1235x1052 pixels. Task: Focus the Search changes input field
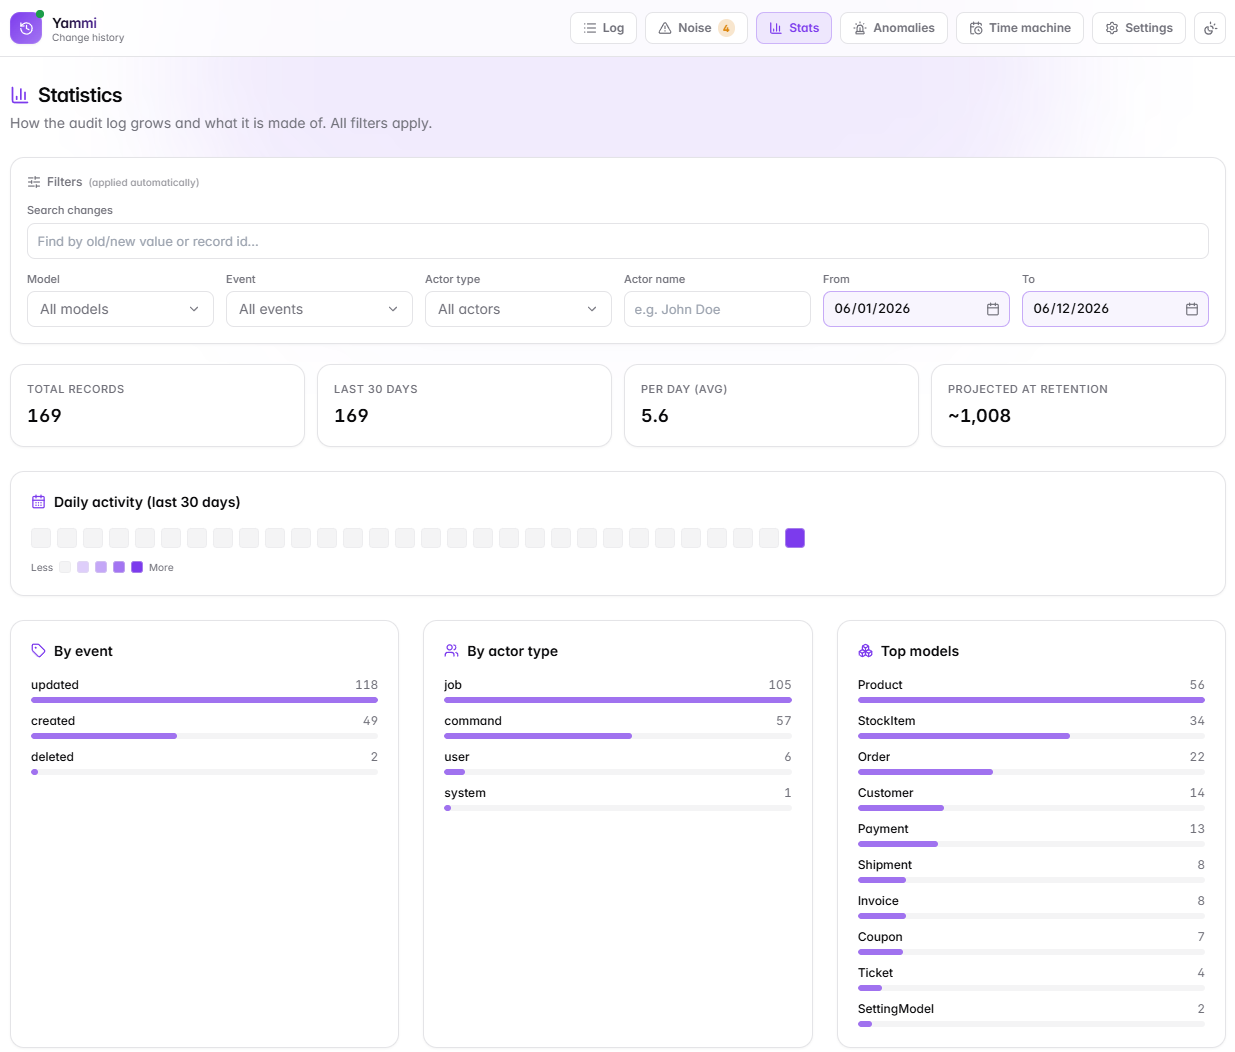tap(618, 241)
